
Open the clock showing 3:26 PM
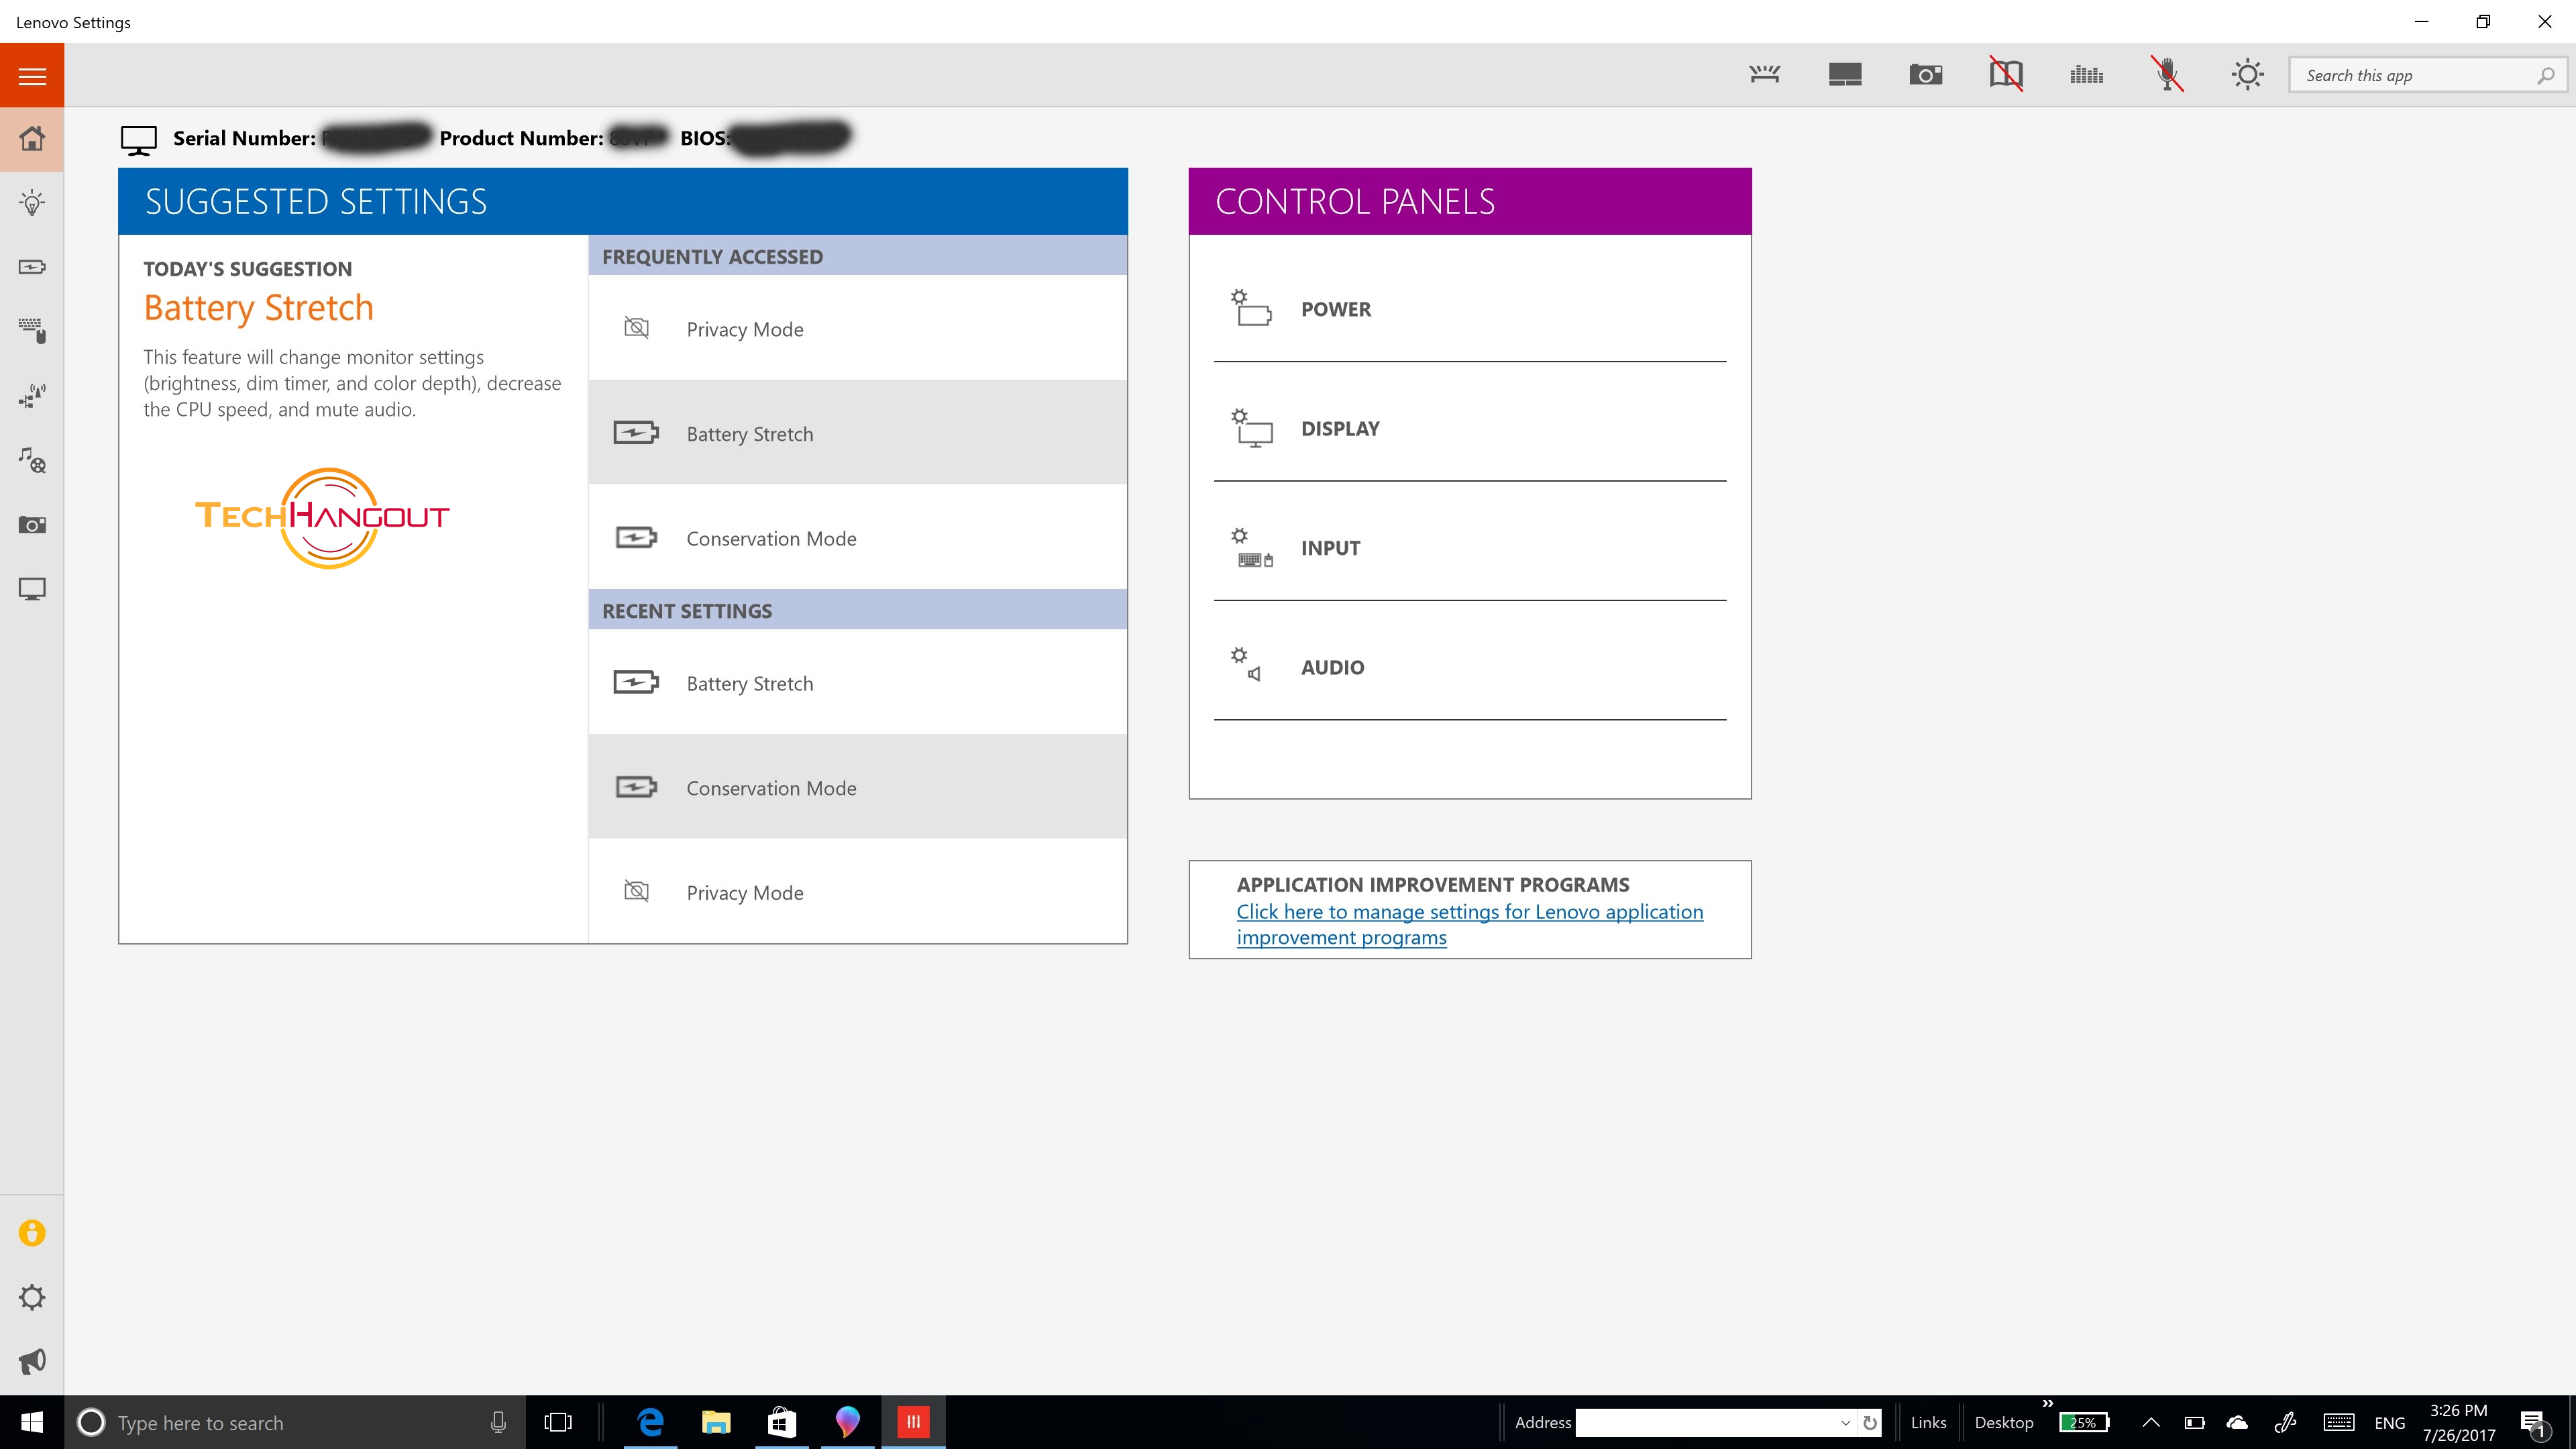point(2458,1422)
